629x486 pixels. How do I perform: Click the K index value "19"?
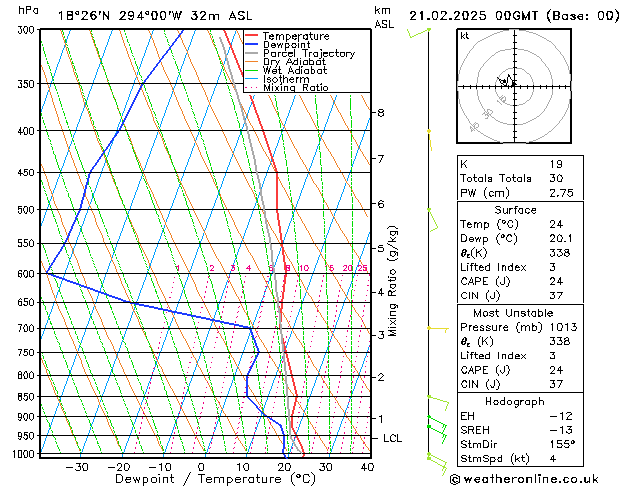(556, 164)
